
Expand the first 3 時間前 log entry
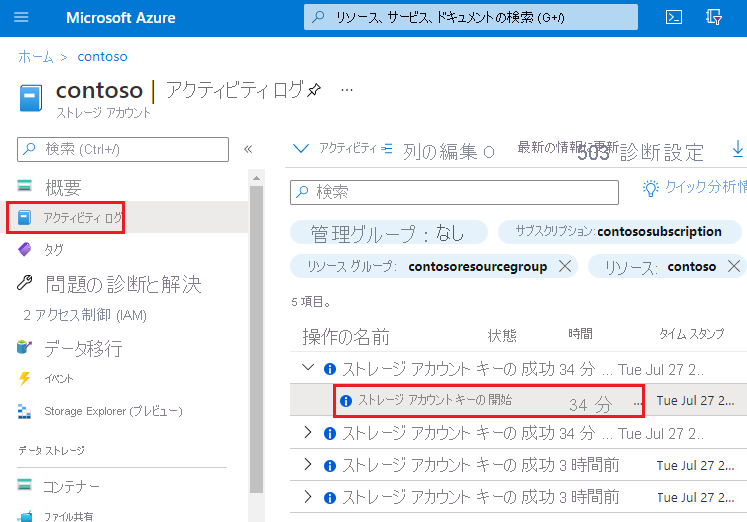tap(308, 464)
